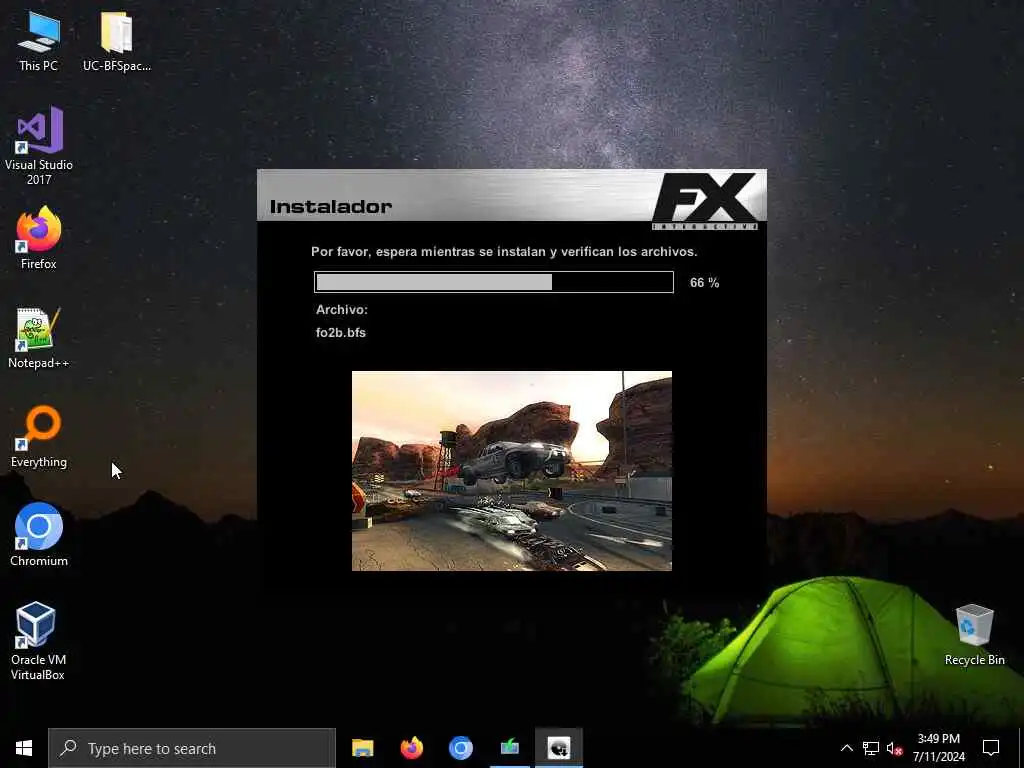Viewport: 1024px width, 768px height.
Task: Click the Instalador title text
Action: 330,206
